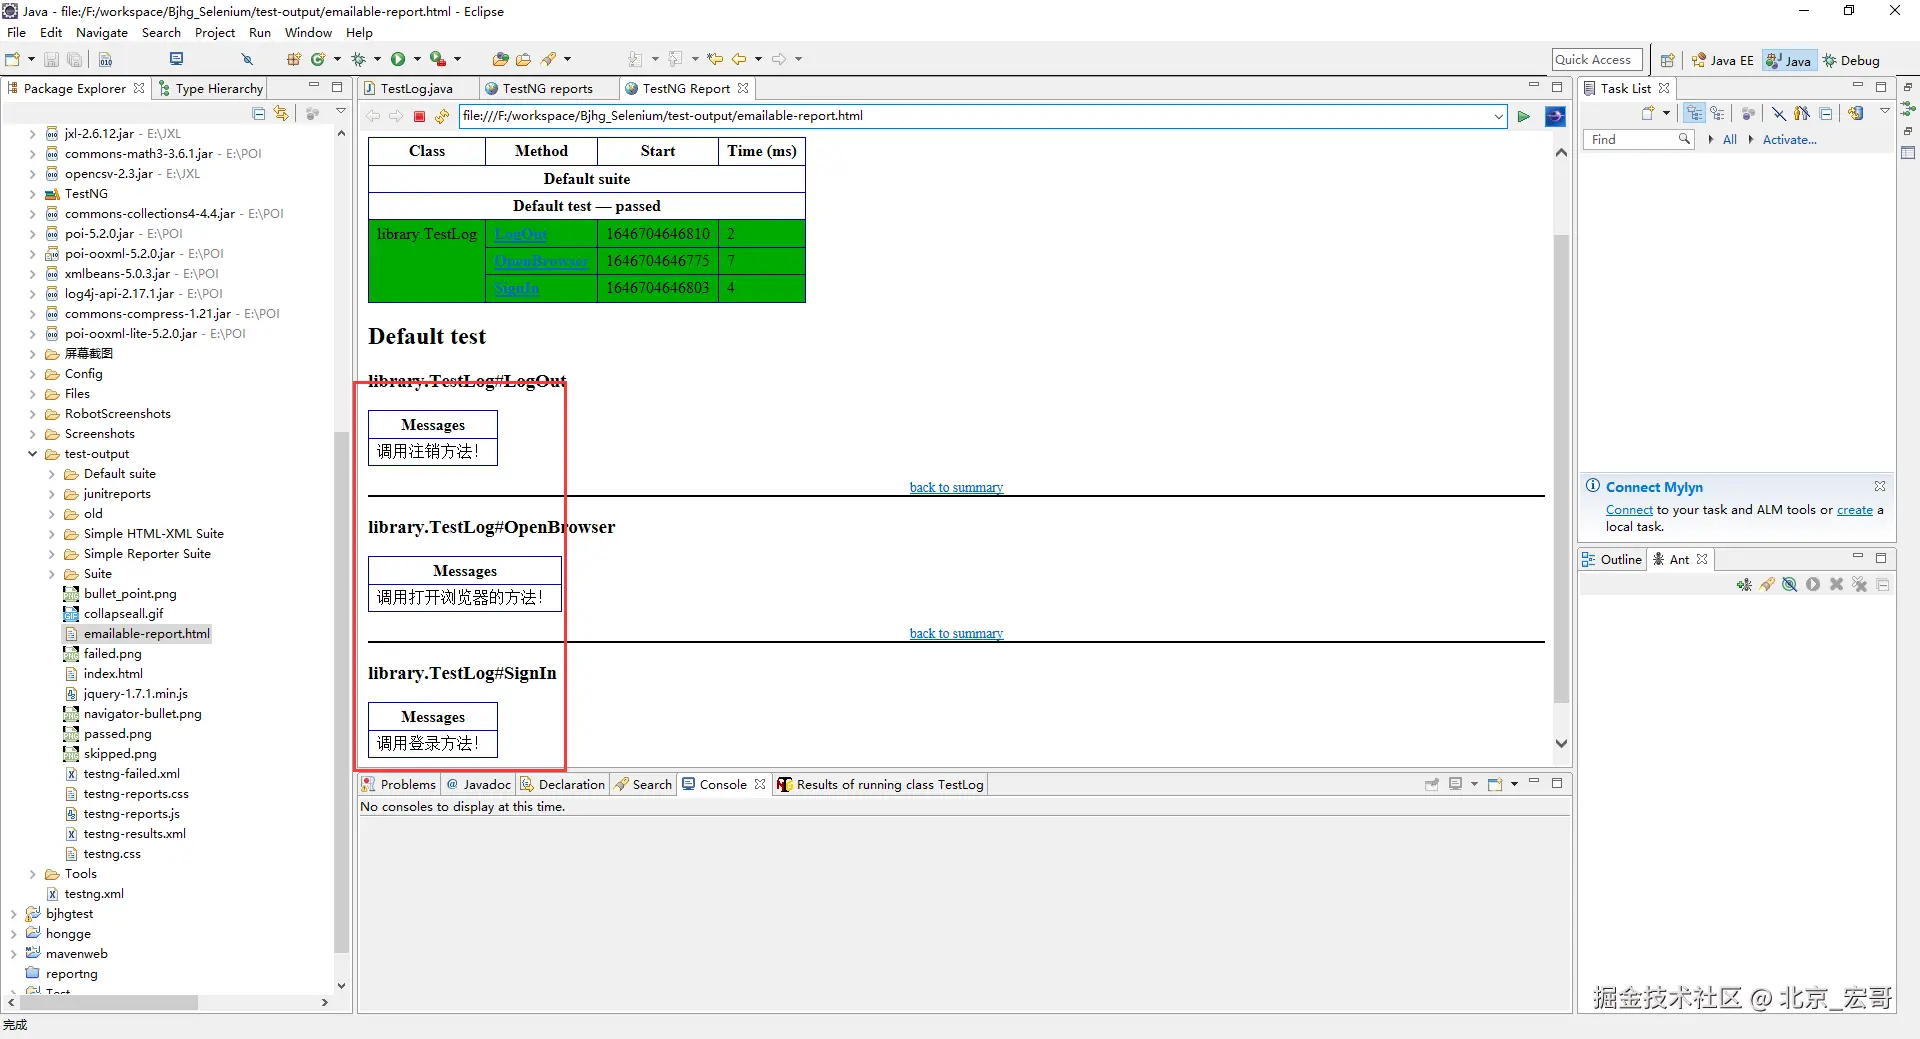Expand the junitreports folder
1920x1039 pixels.
(52, 494)
